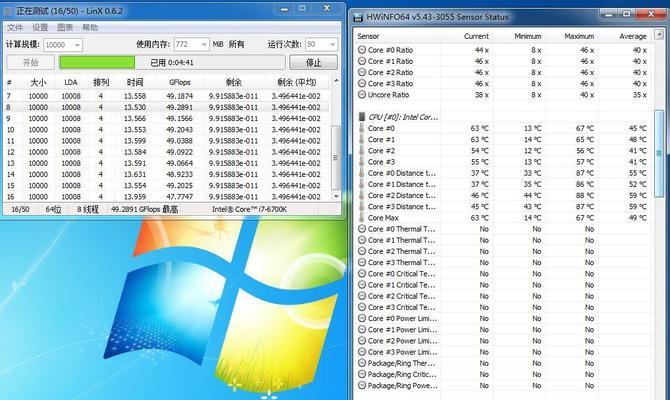Click the 16/50 status bar entry

[21, 209]
